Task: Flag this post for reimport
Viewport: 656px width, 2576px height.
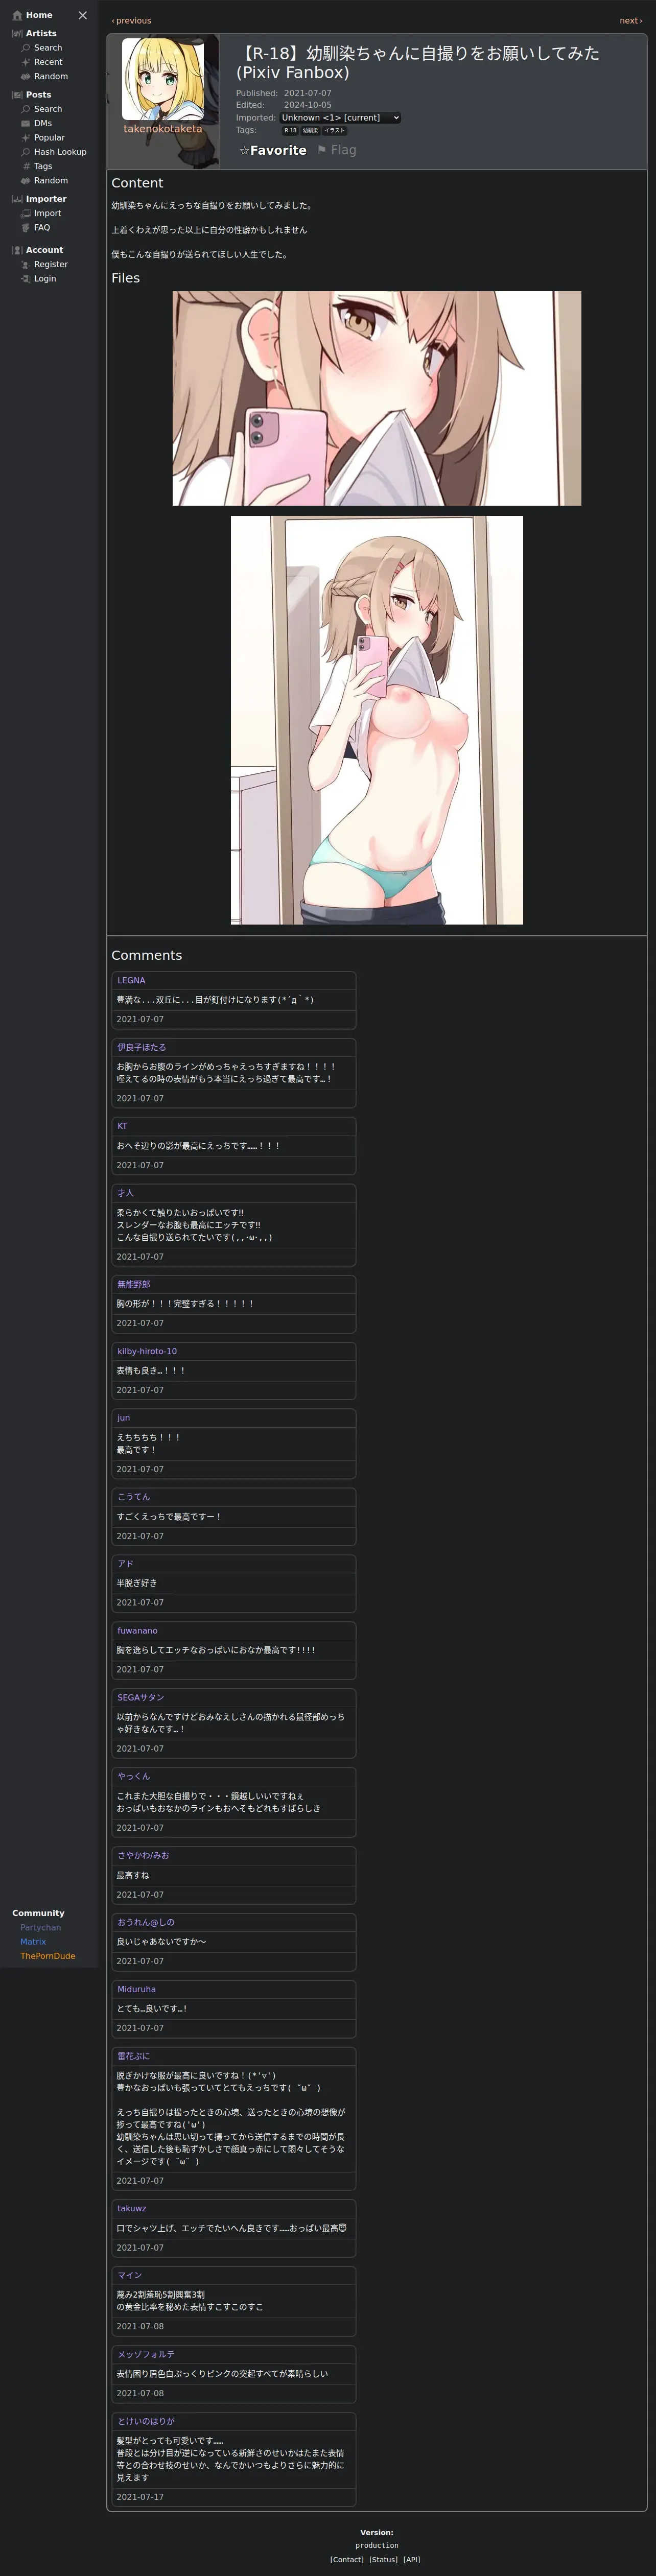Action: tap(337, 150)
